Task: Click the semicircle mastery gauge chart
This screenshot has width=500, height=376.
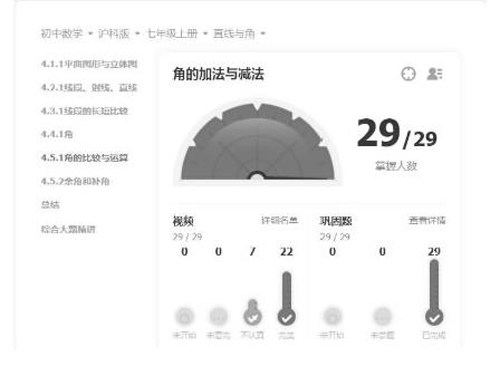Action: (x=257, y=141)
